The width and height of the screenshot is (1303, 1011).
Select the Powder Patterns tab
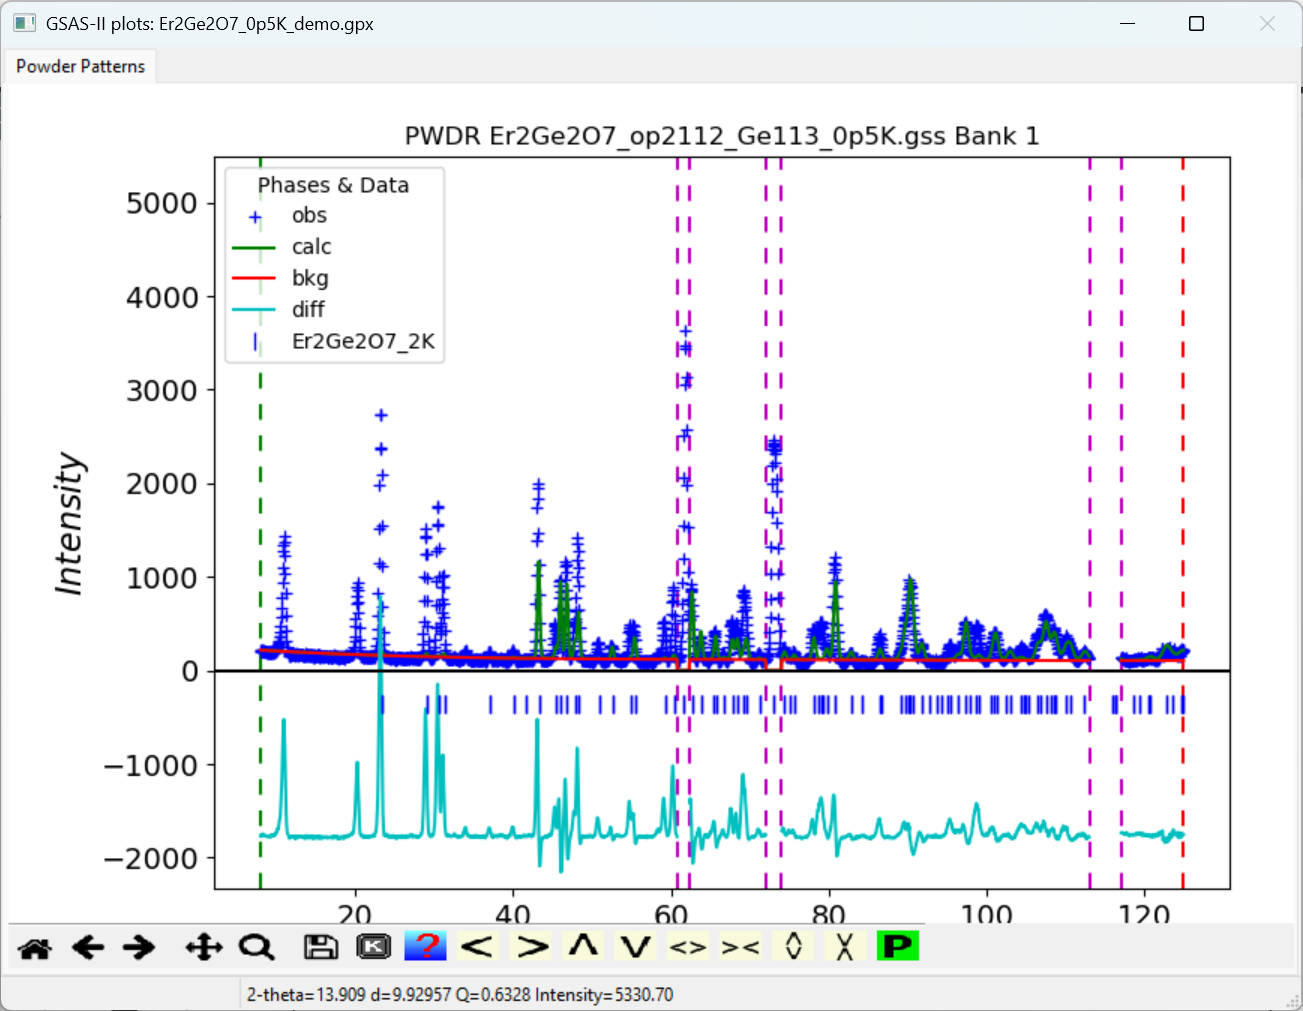pos(80,66)
